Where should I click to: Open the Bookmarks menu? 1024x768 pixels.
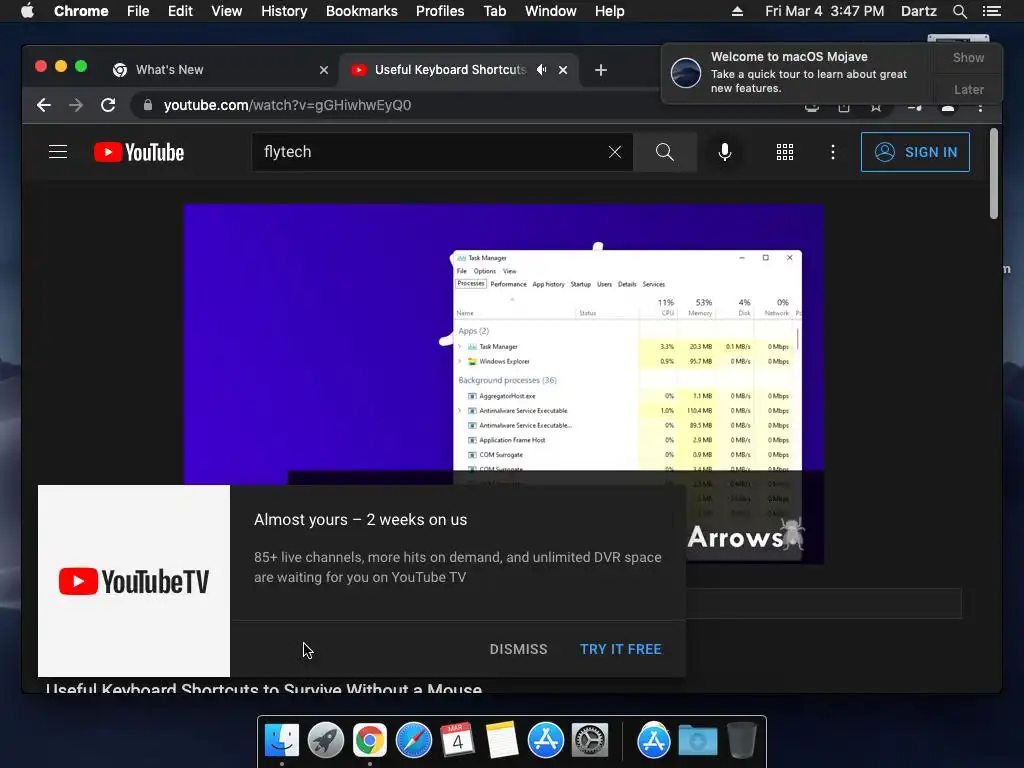(362, 11)
